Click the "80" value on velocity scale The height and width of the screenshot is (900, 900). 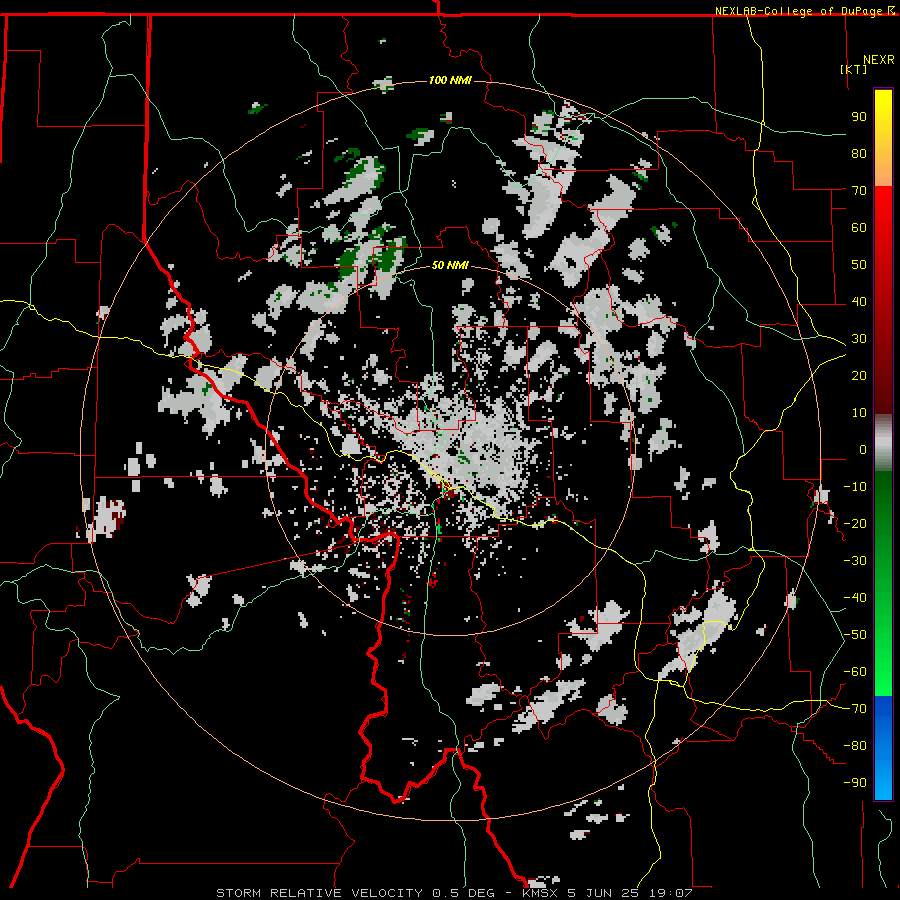tap(859, 154)
